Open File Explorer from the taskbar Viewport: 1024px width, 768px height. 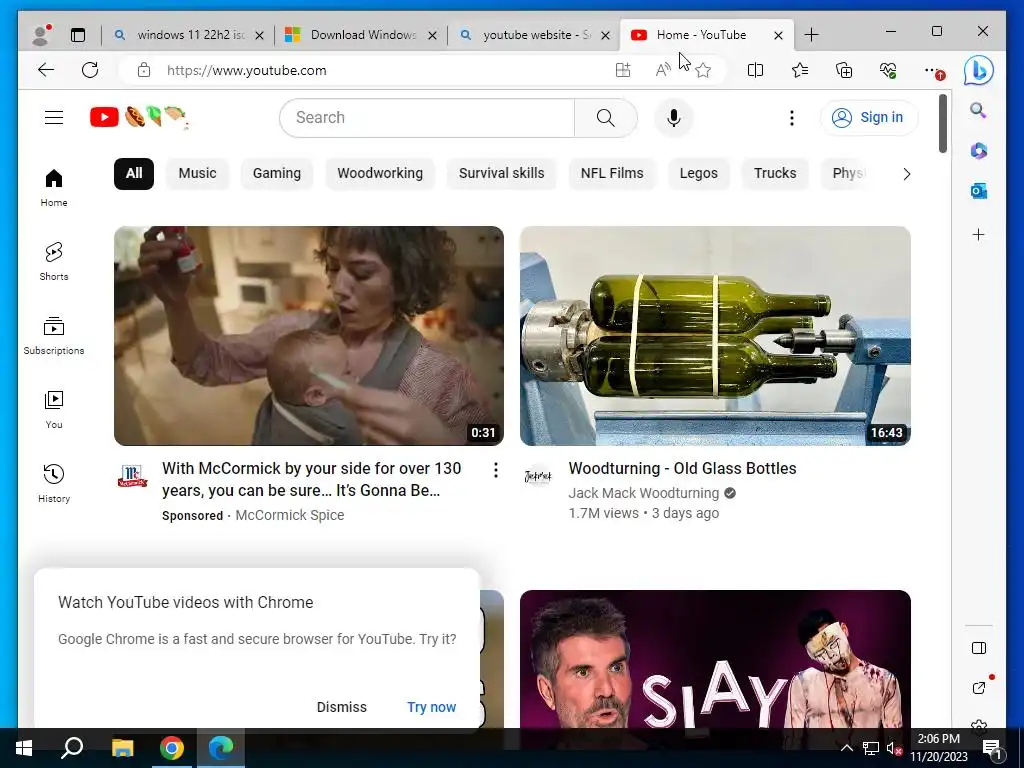coord(122,748)
